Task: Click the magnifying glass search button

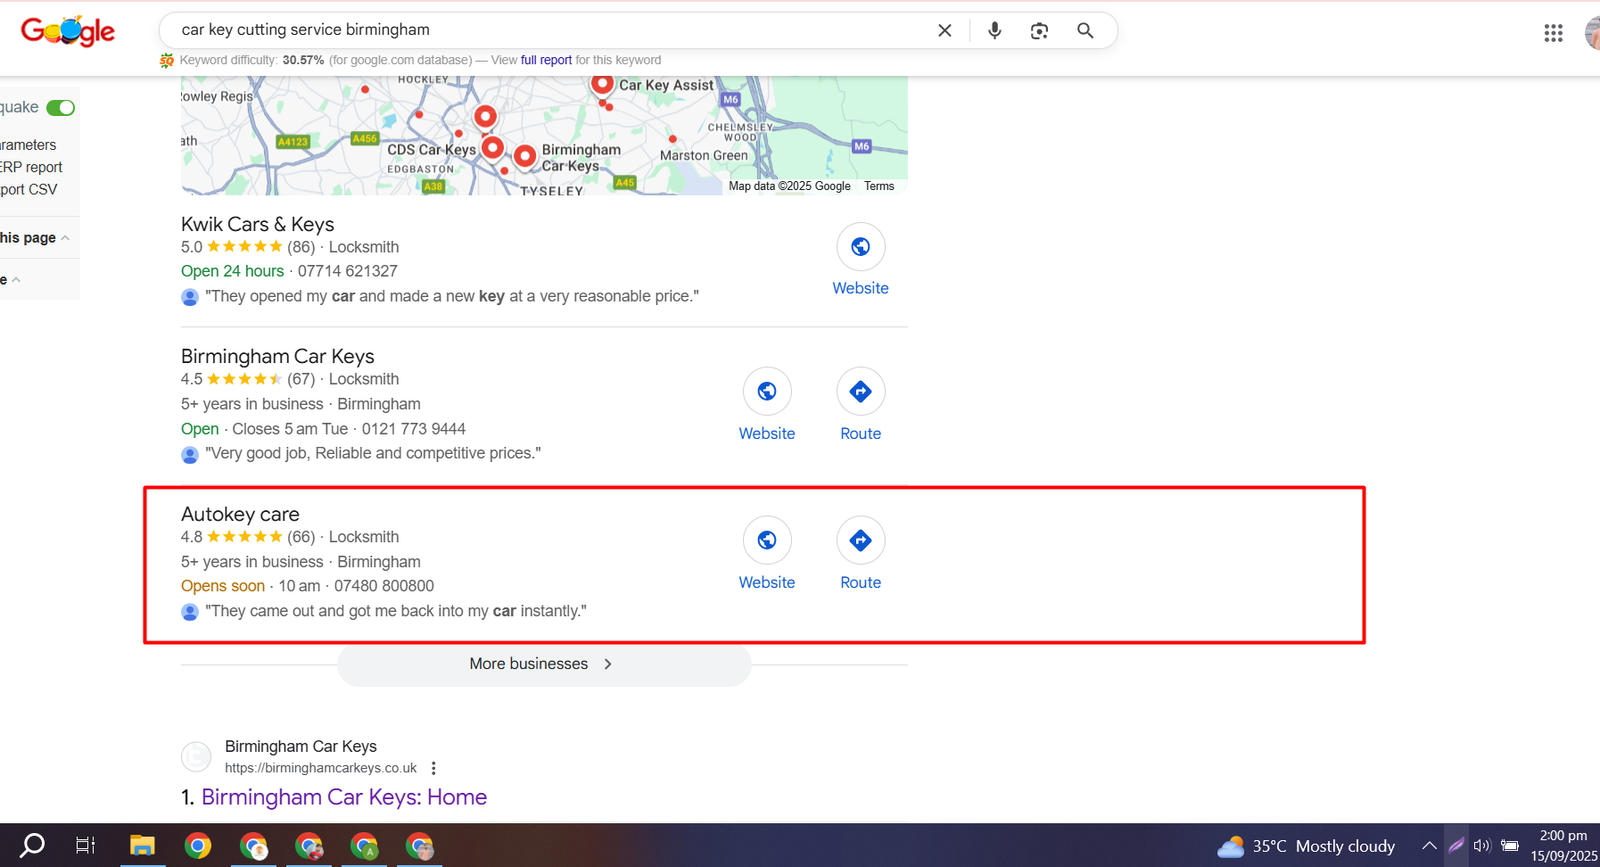Action: point(1085,31)
